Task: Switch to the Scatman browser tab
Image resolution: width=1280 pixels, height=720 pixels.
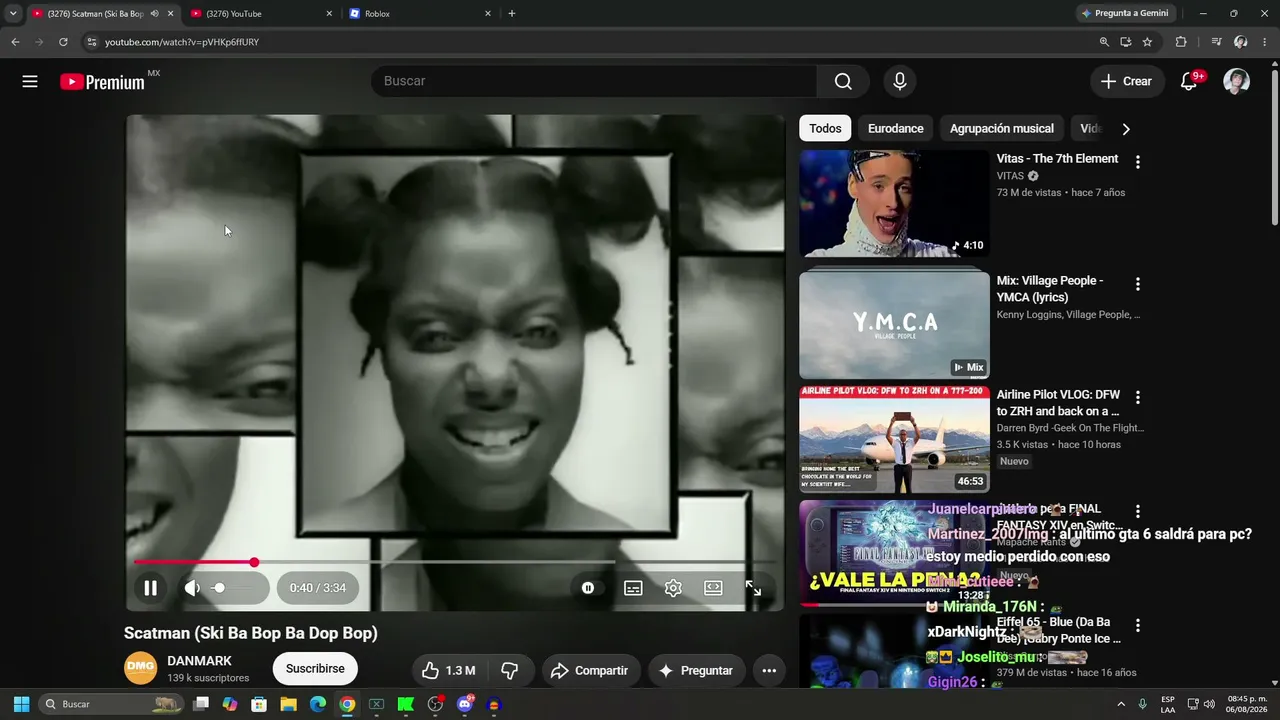Action: [x=95, y=14]
